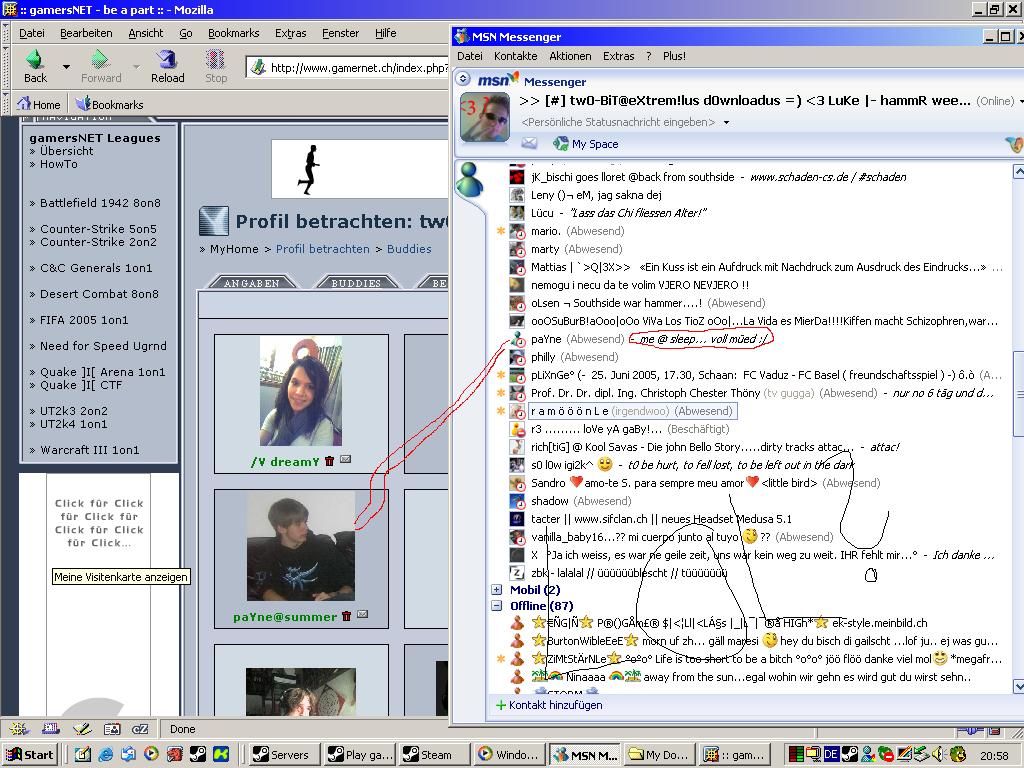Image resolution: width=1024 pixels, height=768 pixels.
Task: Click the MSN butterfly icon beside My Space
Action: 560,144
